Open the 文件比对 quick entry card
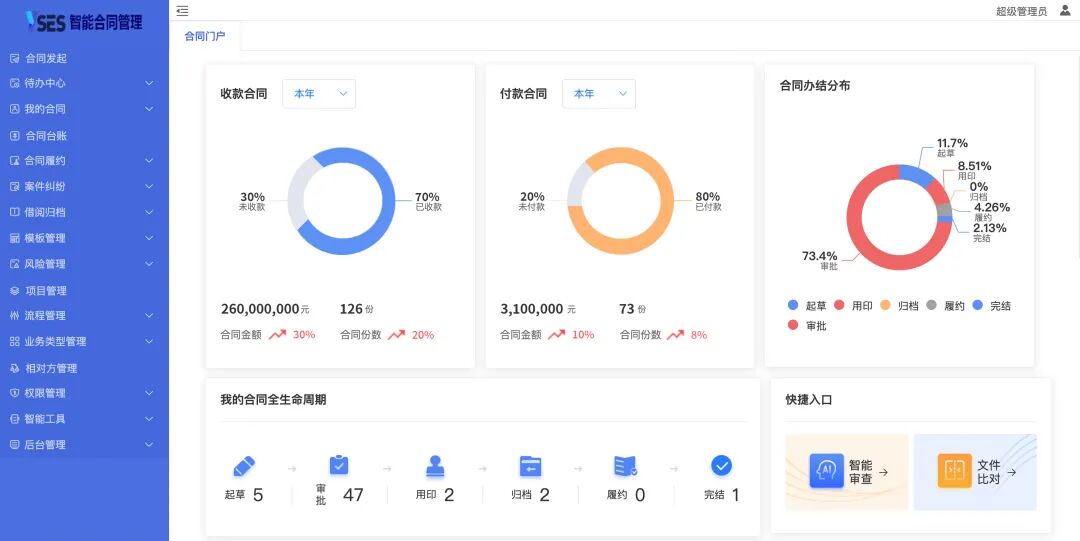 975,472
